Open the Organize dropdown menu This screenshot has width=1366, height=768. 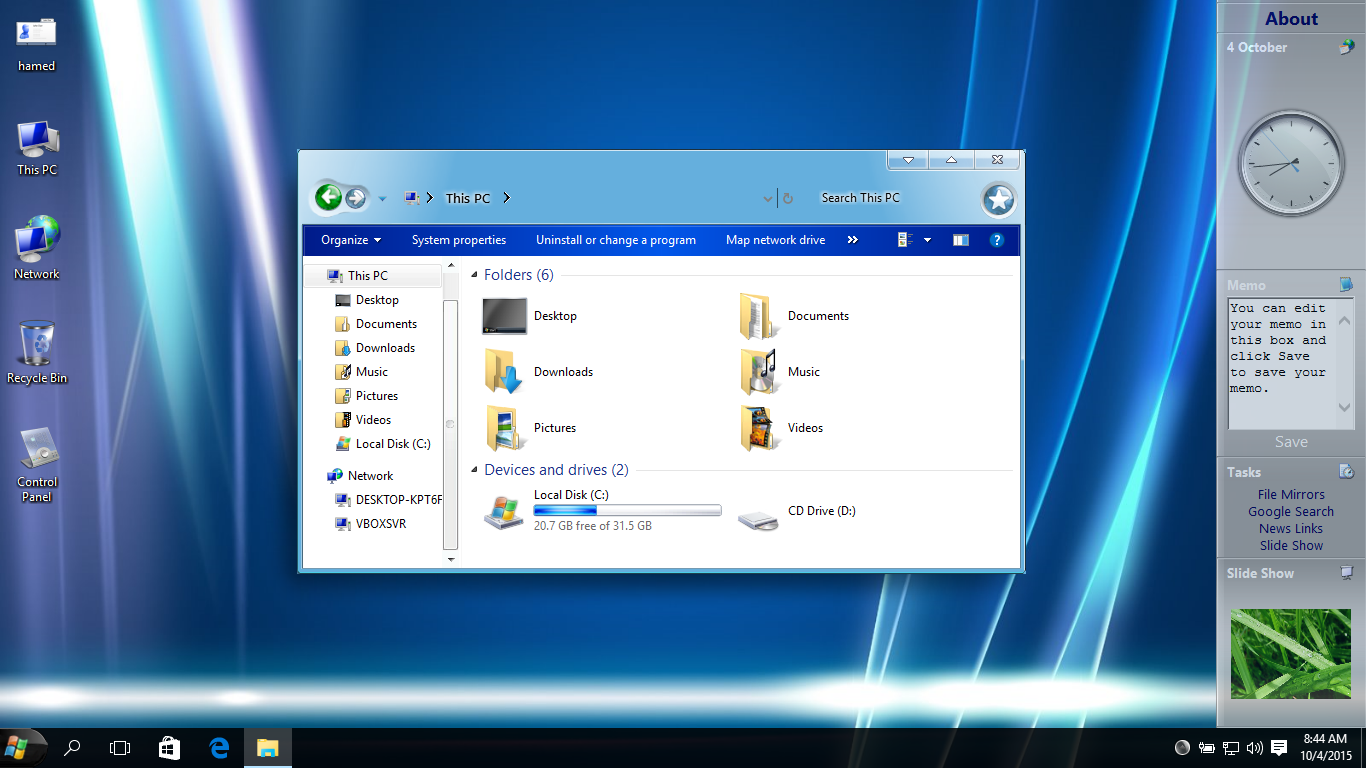tap(351, 240)
